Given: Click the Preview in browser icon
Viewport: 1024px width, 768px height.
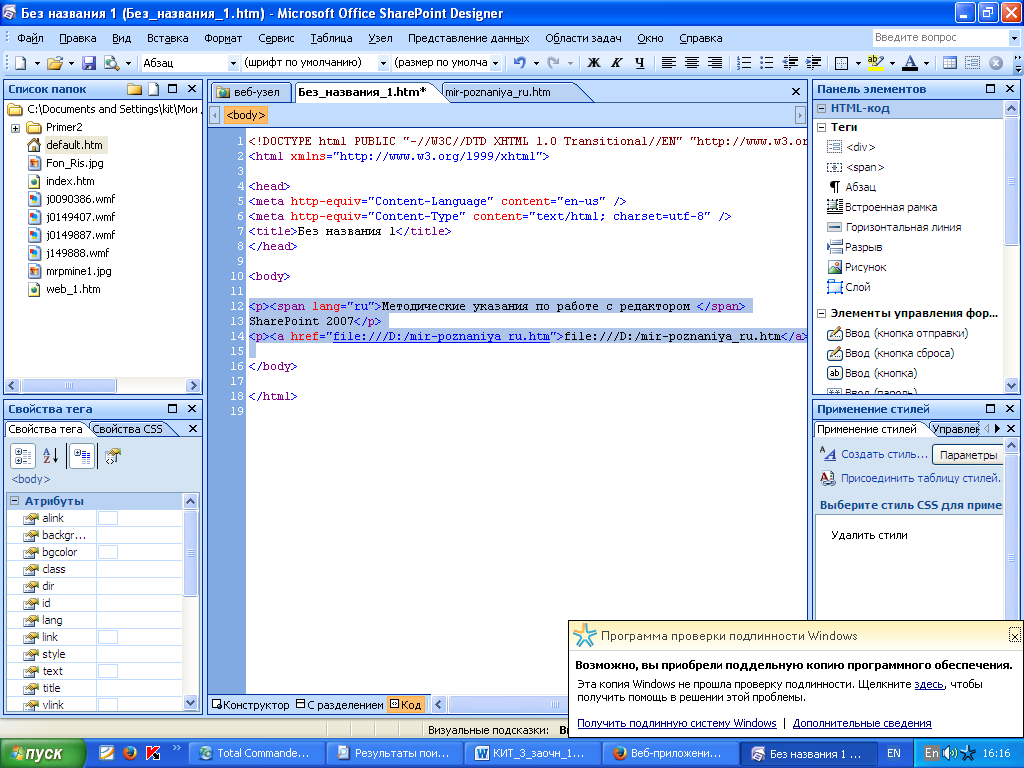Looking at the screenshot, I should 111,63.
